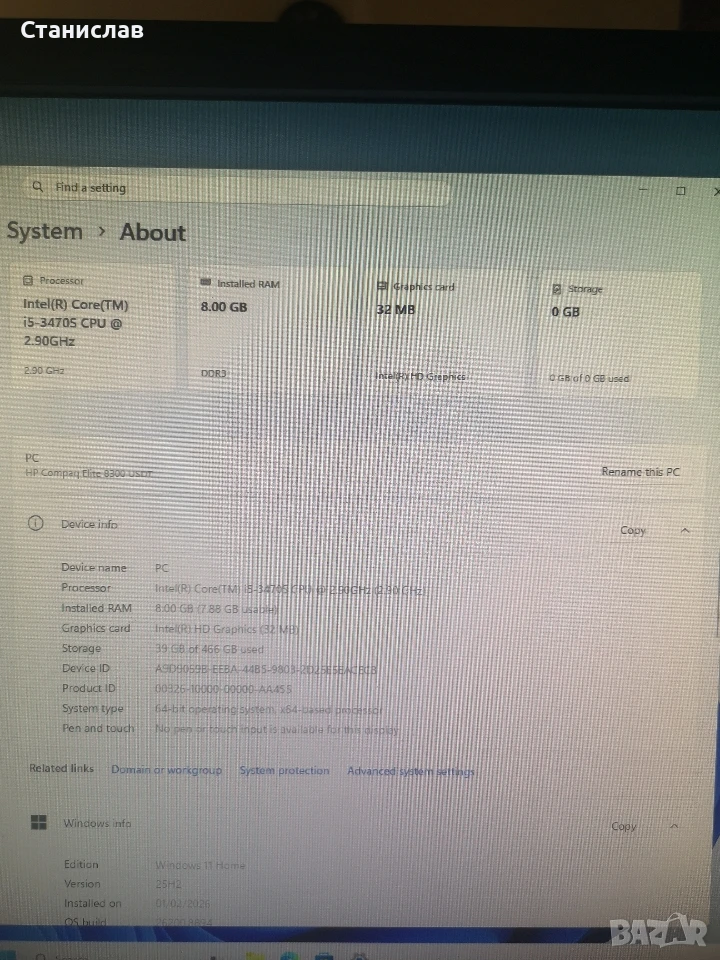
Task: Select '39 GB of 466 GB used' text
Action: pos(209,649)
